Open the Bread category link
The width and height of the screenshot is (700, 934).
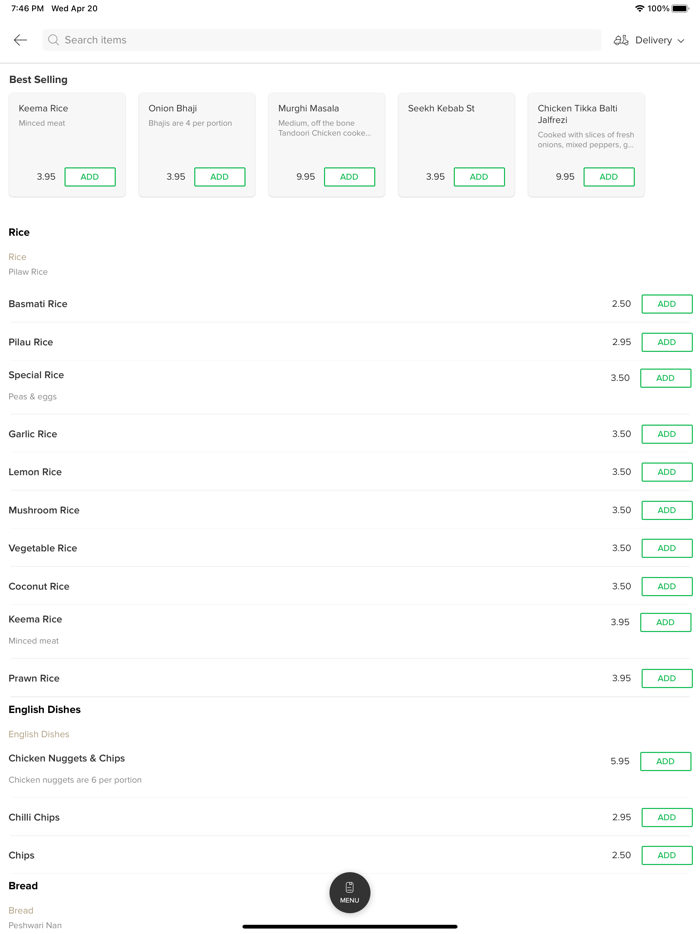pos(21,911)
